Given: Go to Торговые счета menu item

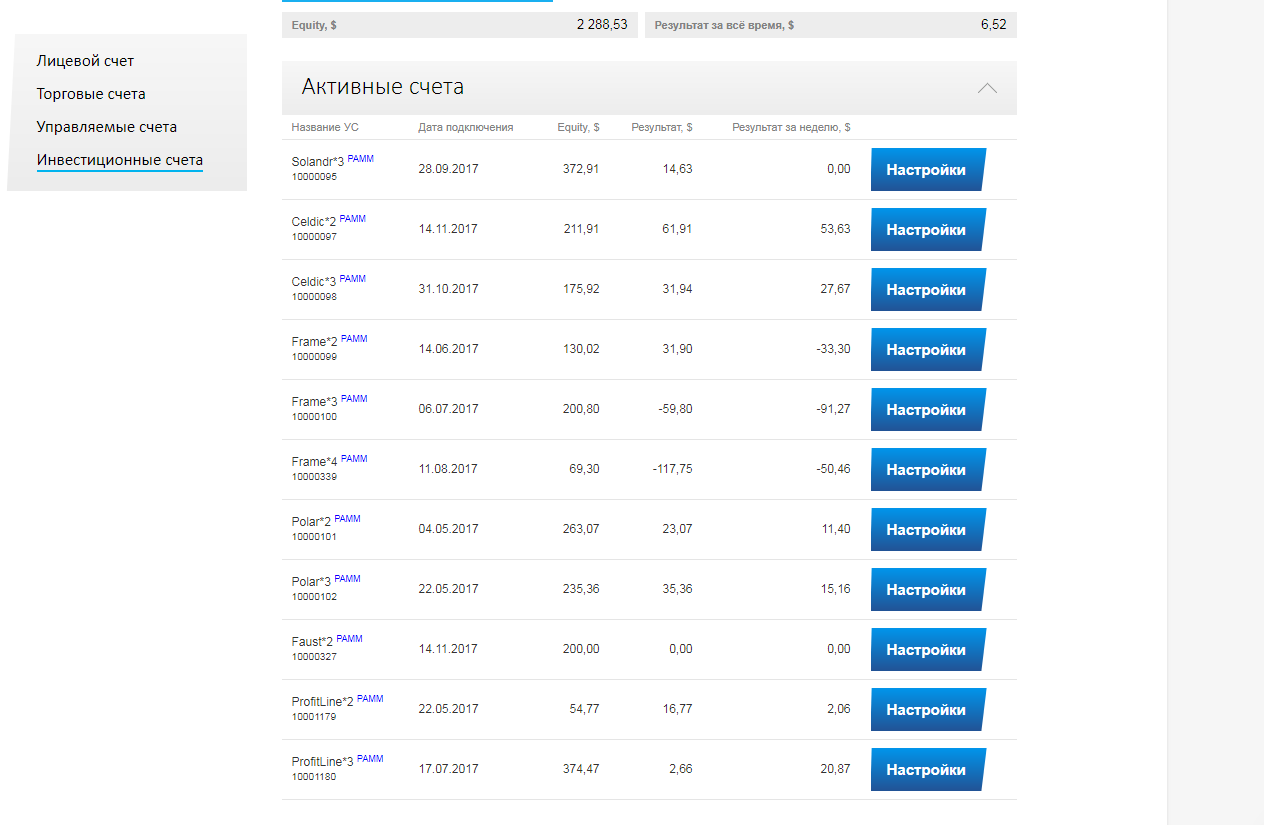Looking at the screenshot, I should click(x=91, y=94).
